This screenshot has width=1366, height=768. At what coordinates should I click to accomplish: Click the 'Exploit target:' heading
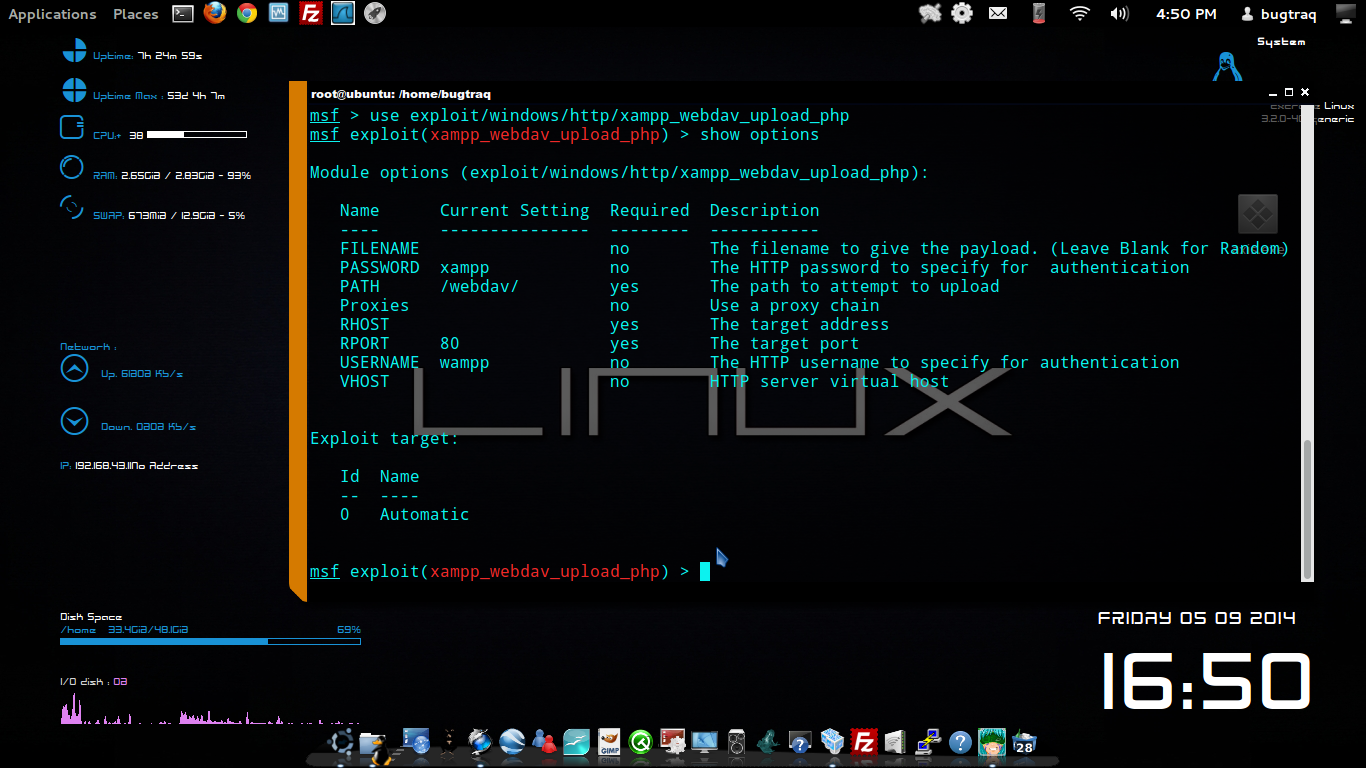[385, 438]
